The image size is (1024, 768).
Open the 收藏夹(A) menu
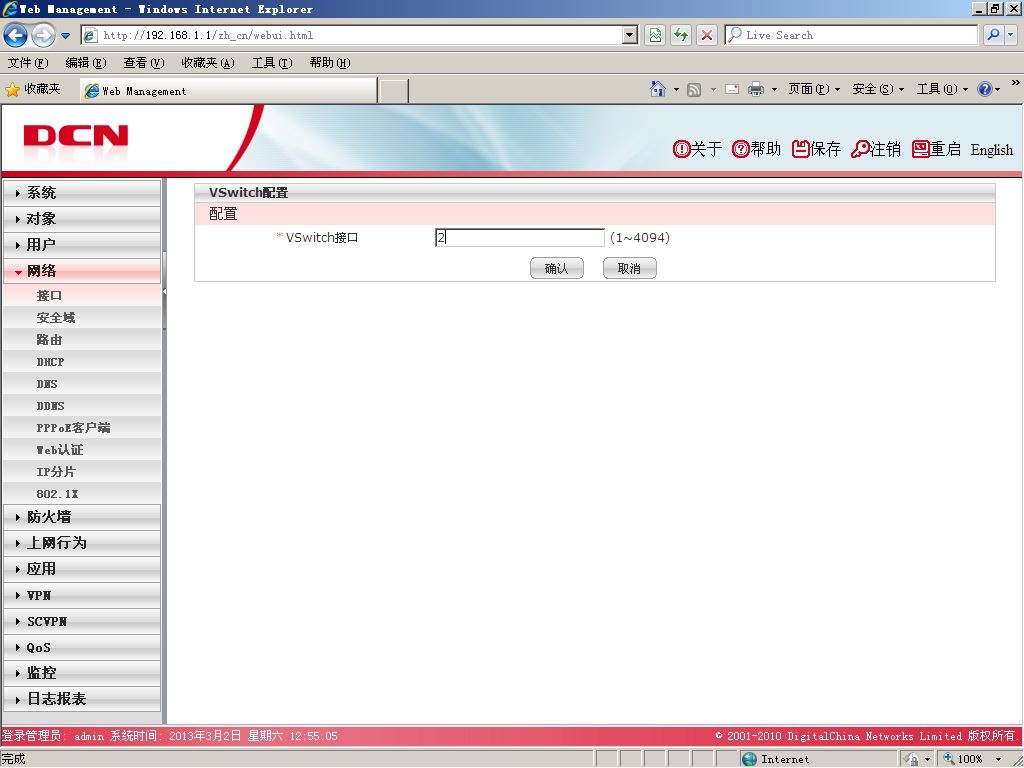[x=208, y=63]
